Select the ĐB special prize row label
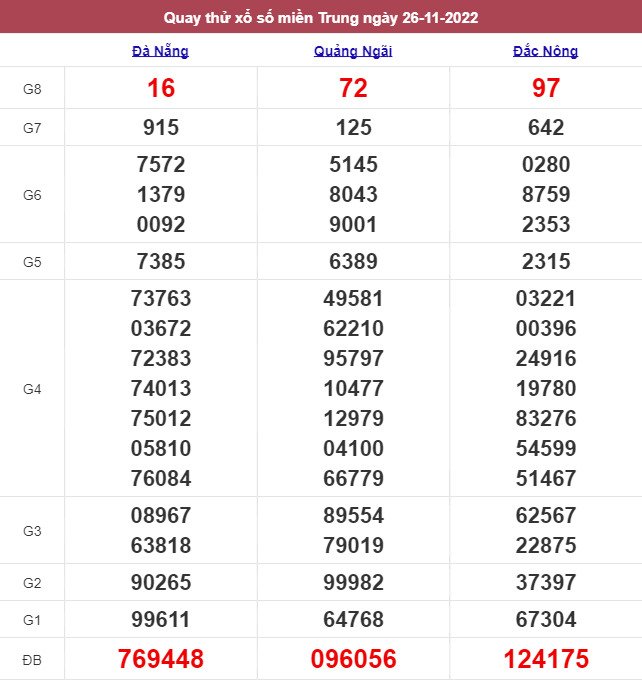This screenshot has width=642, height=680. (32, 660)
